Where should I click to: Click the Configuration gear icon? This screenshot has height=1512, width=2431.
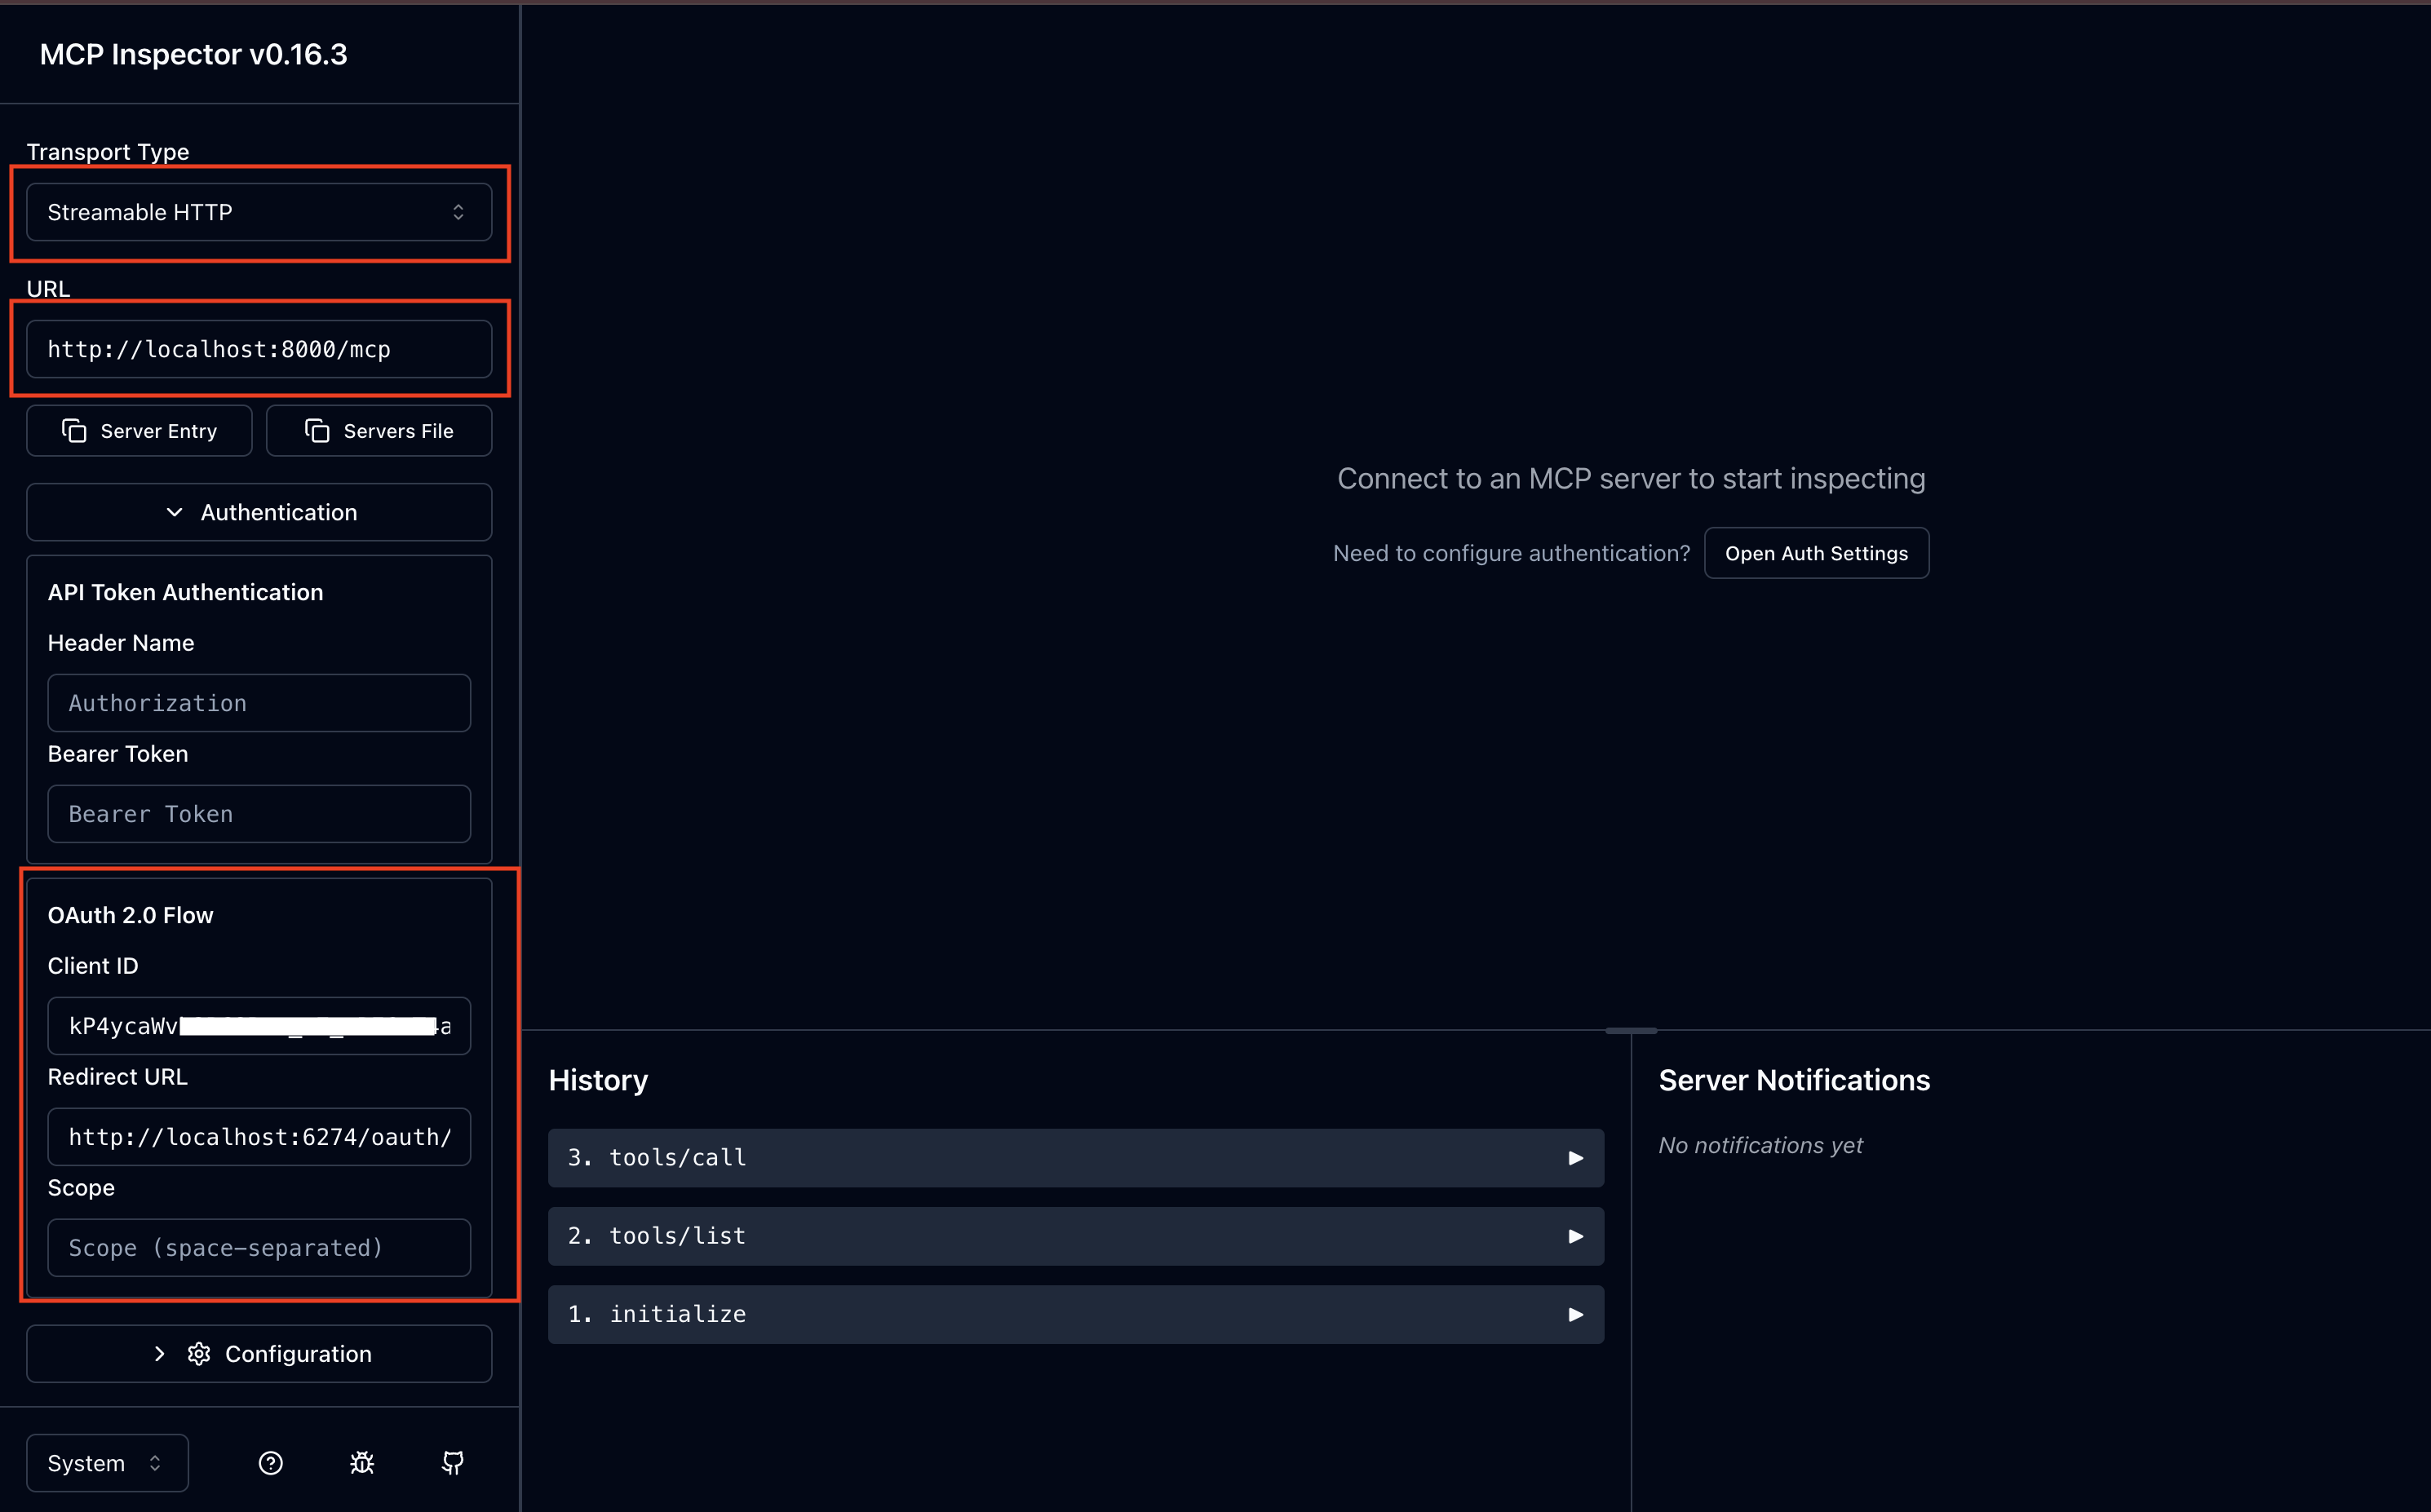(x=199, y=1353)
